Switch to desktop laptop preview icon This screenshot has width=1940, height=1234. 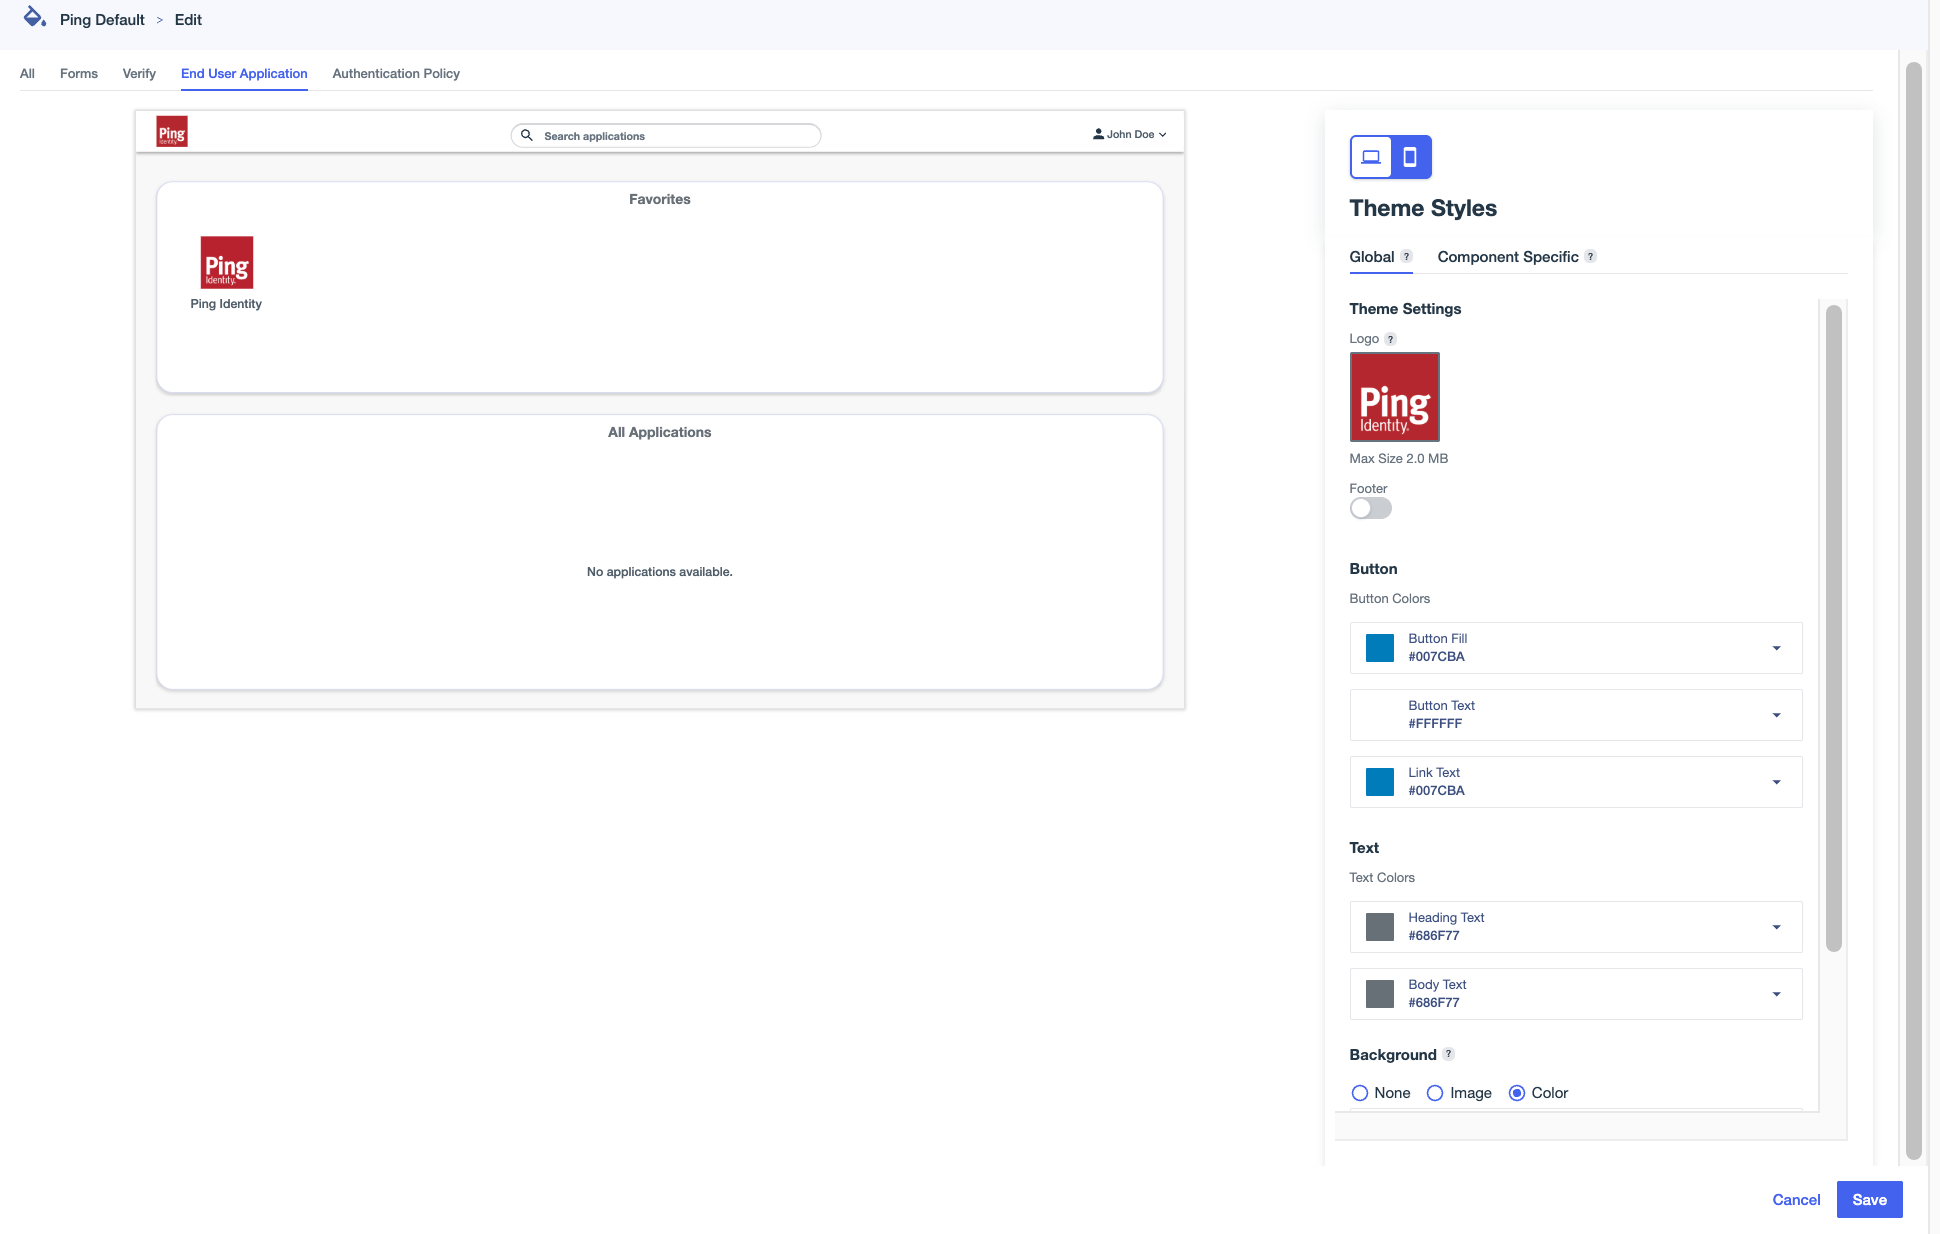(x=1371, y=157)
